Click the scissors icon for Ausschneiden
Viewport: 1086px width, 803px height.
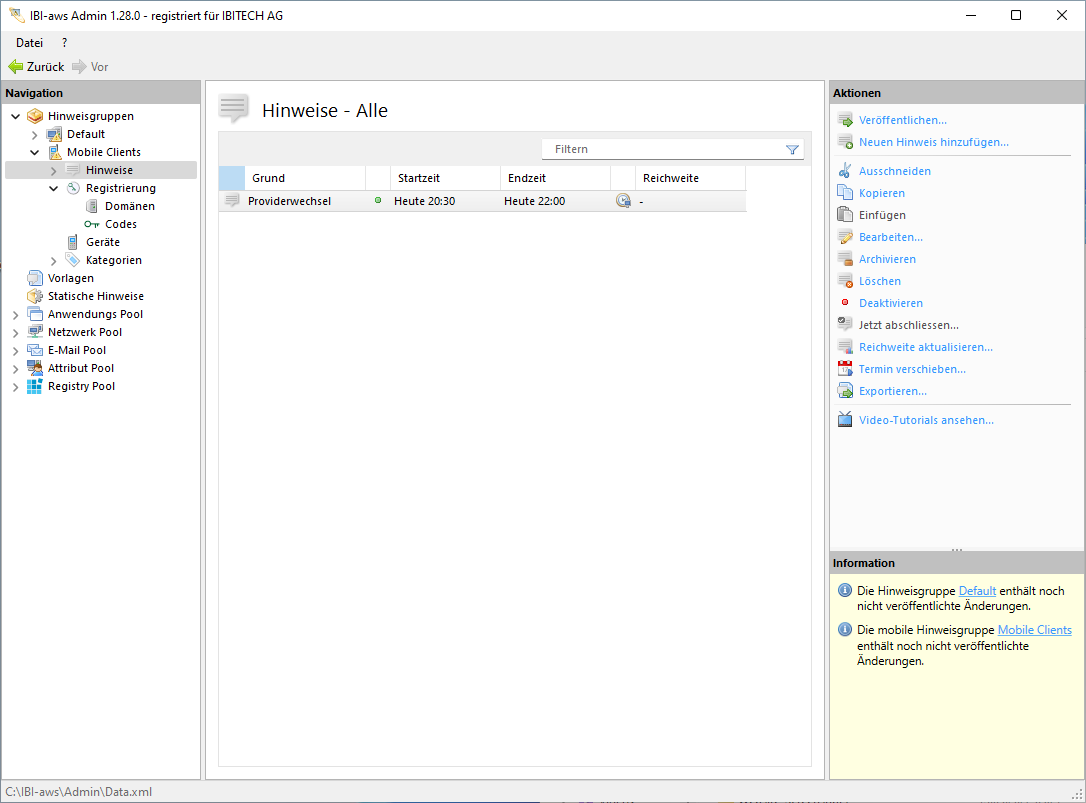845,171
